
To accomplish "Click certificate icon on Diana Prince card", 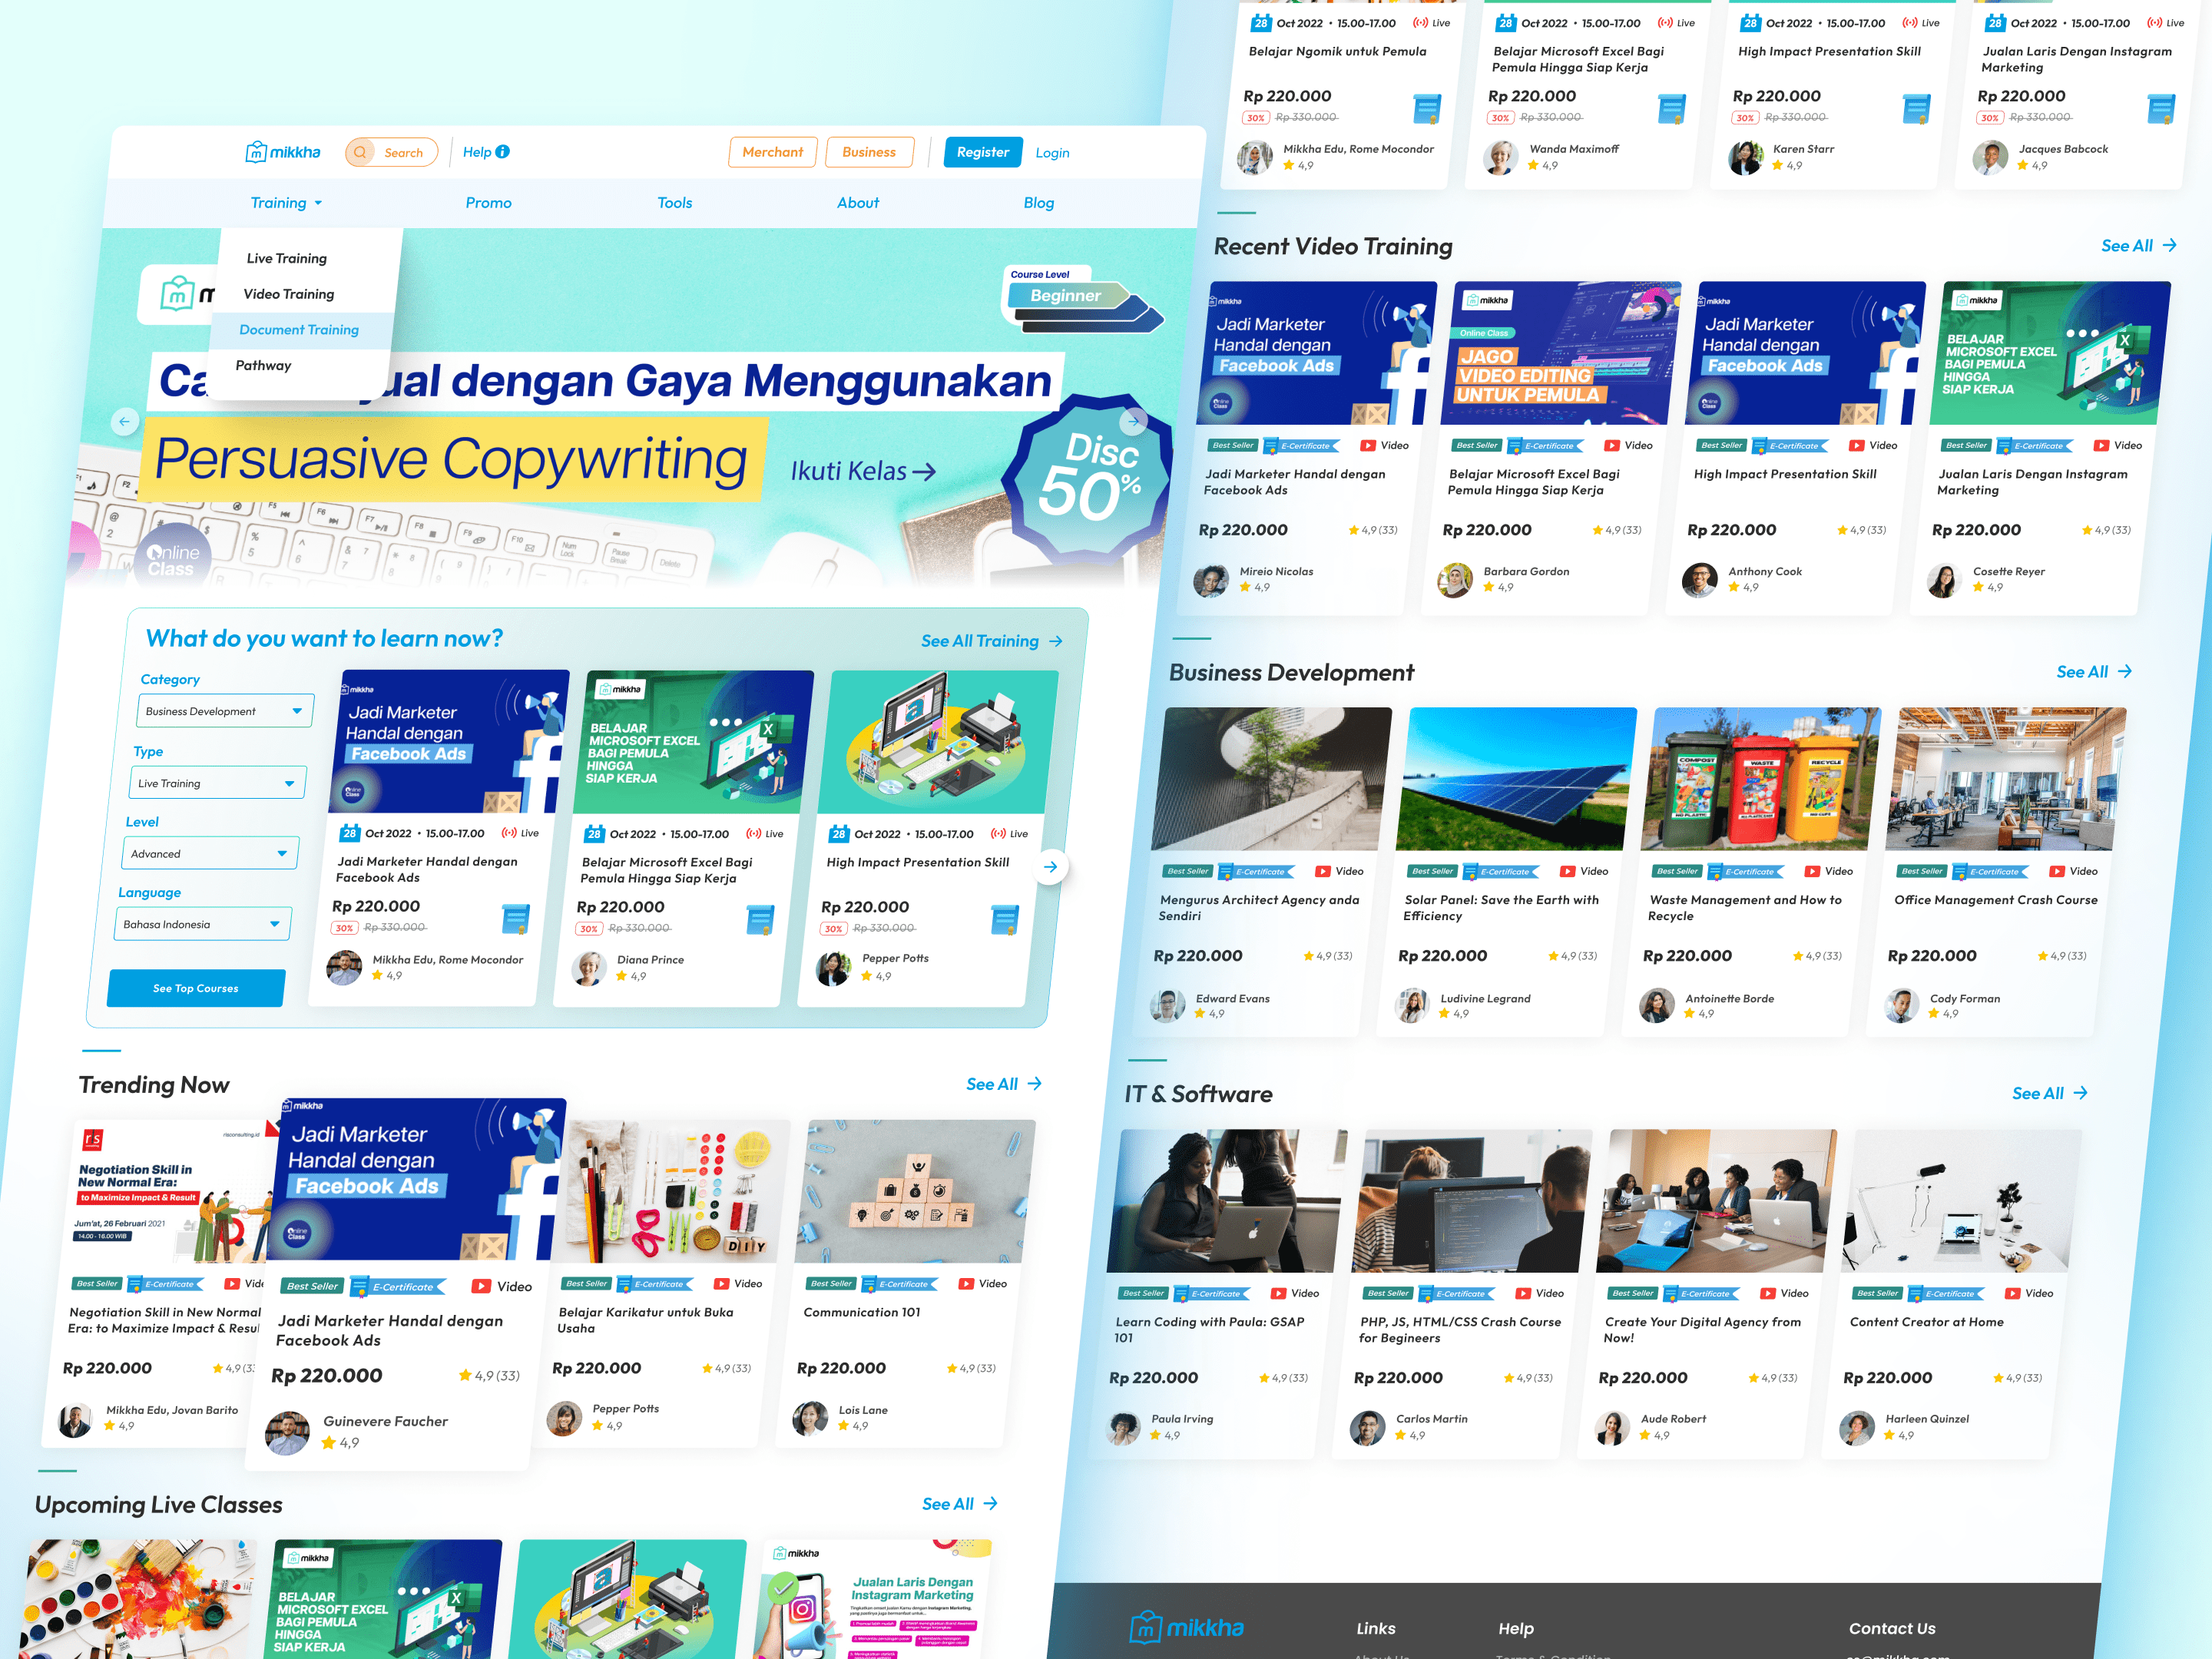I will coord(760,919).
